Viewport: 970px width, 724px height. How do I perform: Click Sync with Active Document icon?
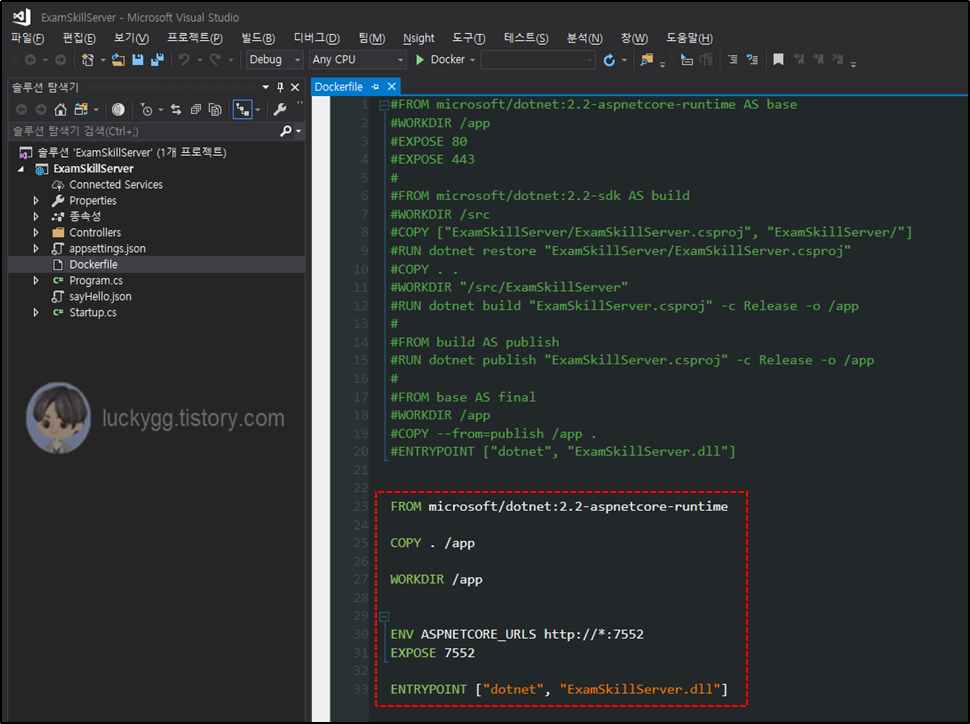tap(176, 110)
